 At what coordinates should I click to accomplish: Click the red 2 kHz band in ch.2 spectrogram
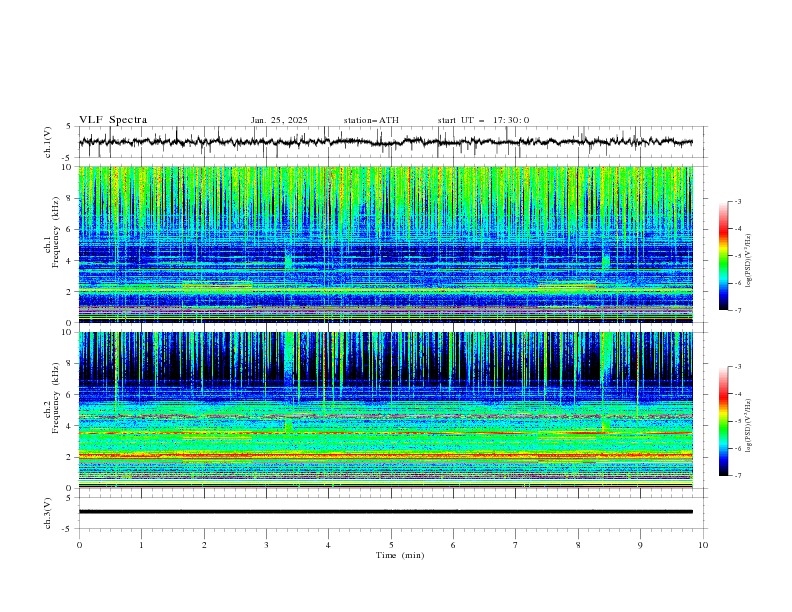point(386,455)
